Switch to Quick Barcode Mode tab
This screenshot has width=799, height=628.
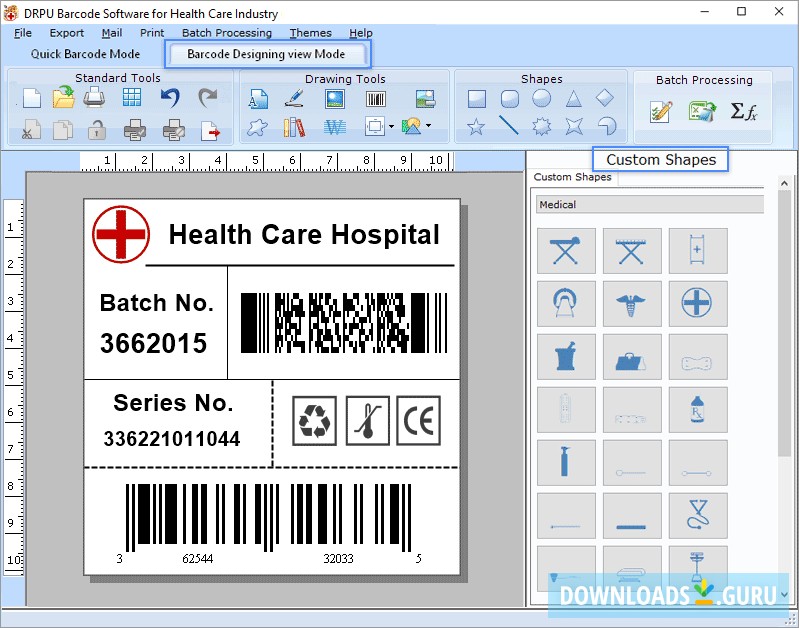[x=85, y=54]
